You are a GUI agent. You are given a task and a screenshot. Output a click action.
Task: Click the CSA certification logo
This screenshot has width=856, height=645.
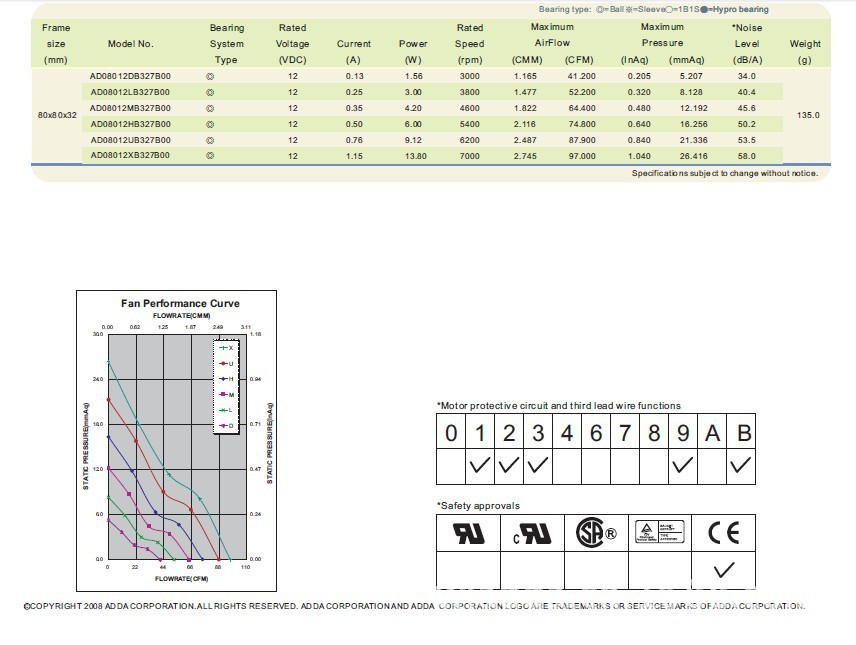pyautogui.click(x=596, y=533)
